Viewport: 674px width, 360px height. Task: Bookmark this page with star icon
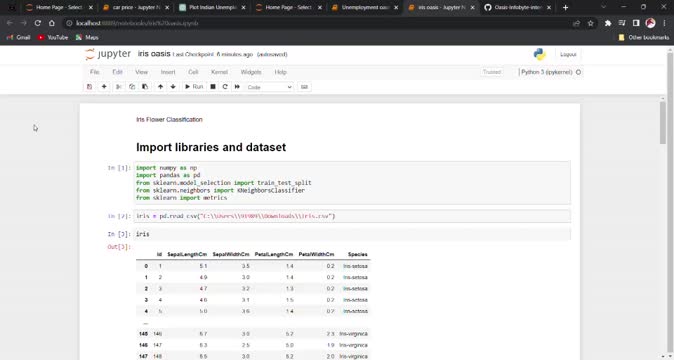[591, 23]
